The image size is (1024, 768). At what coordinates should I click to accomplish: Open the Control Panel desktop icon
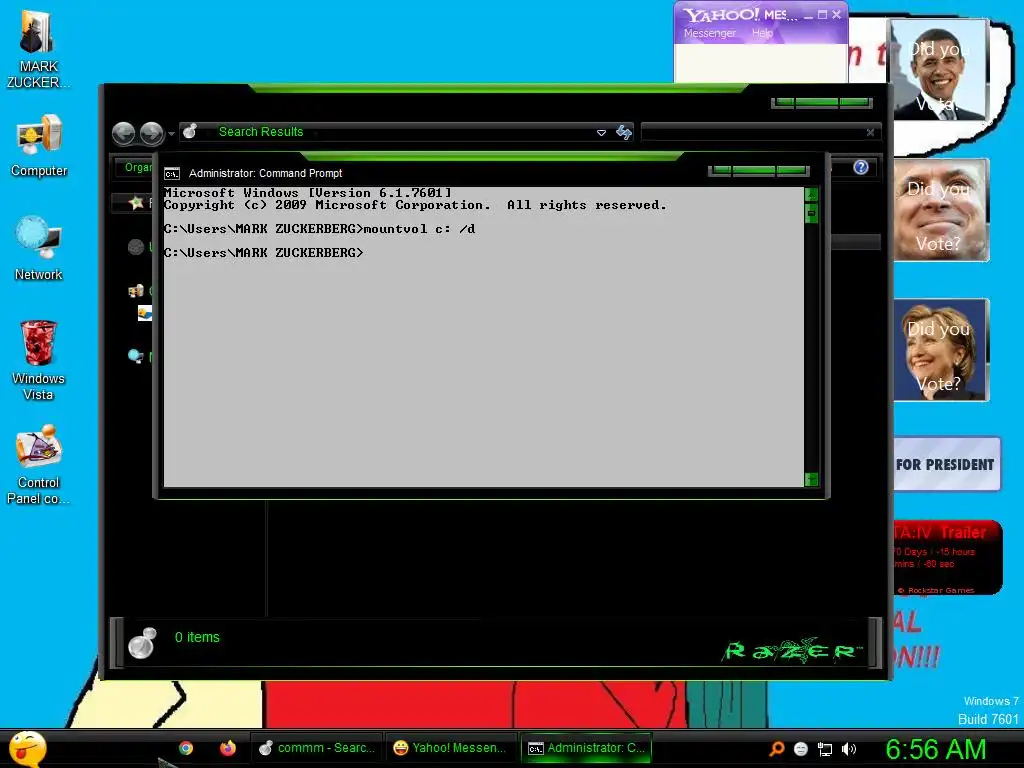[x=38, y=465]
